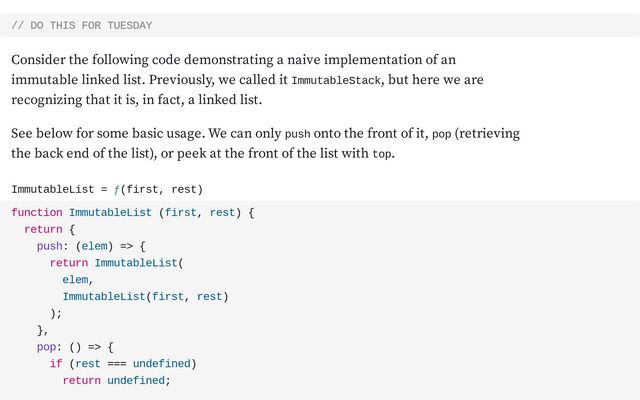The image size is (640, 400).
Task: Click the inline ImmutableStack code word
Action: point(336,80)
